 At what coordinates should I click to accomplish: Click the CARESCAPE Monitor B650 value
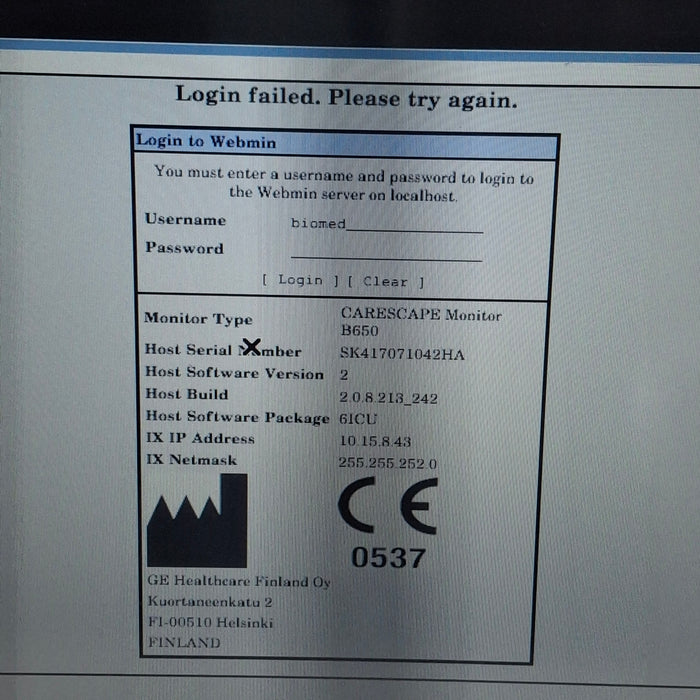pos(420,322)
